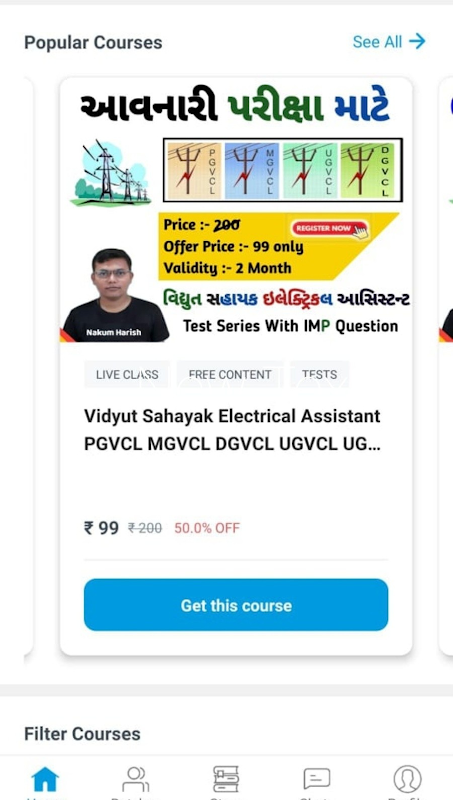The height and width of the screenshot is (800, 453).
Task: Open the Vidyut Sahayak course banner image
Action: (x=236, y=210)
